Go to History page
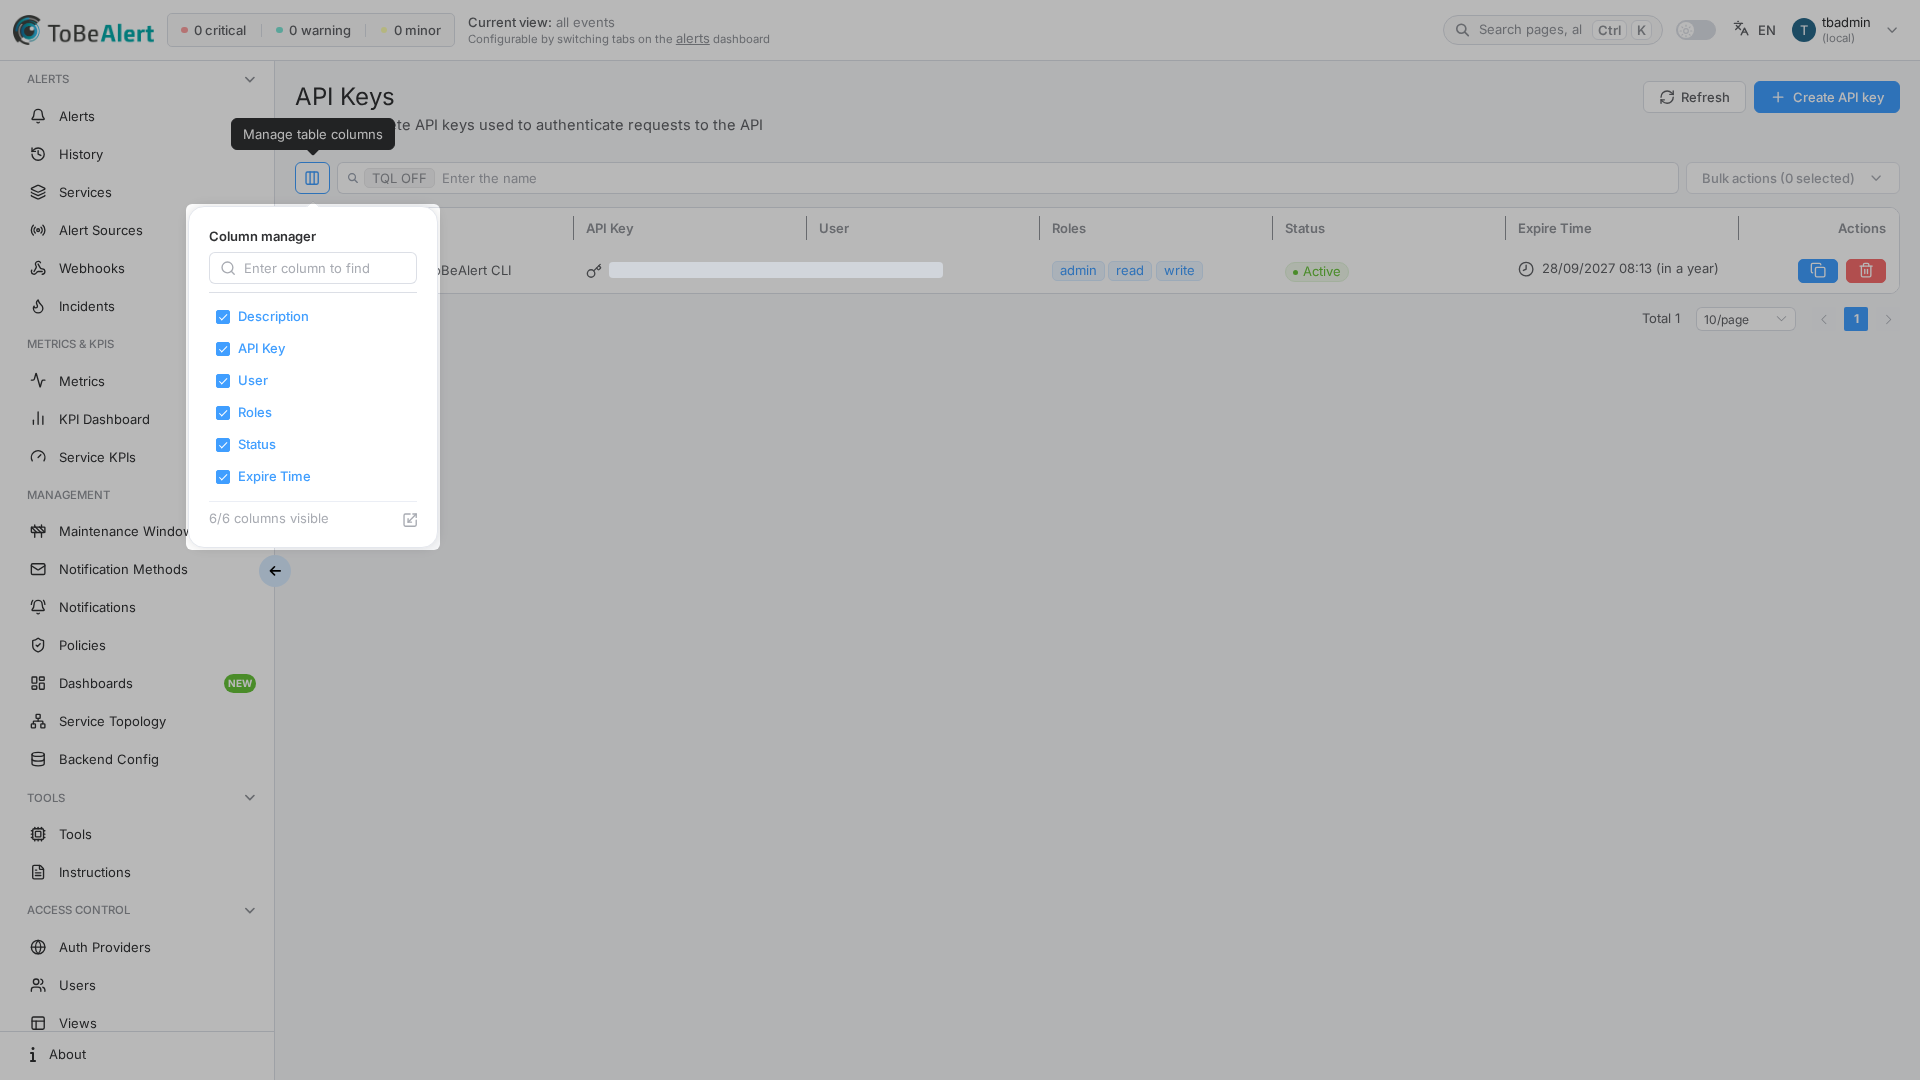This screenshot has width=1920, height=1080. (80, 154)
